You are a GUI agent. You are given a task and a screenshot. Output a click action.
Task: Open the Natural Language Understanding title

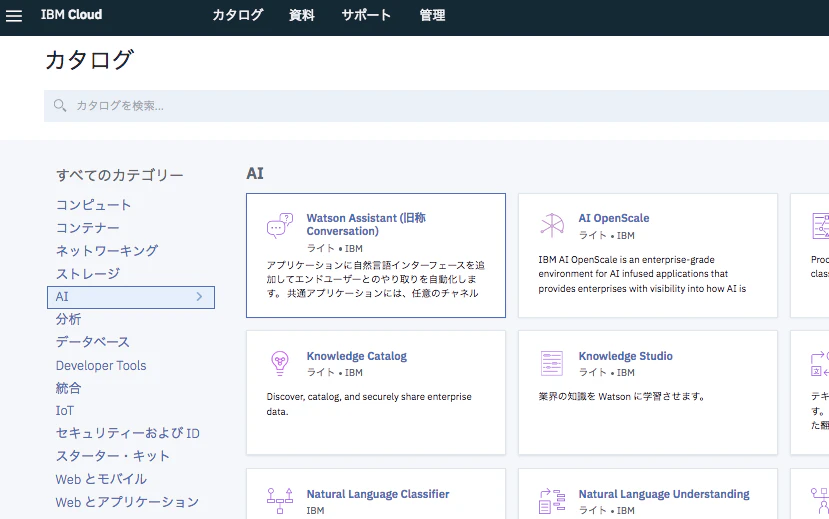coord(664,494)
